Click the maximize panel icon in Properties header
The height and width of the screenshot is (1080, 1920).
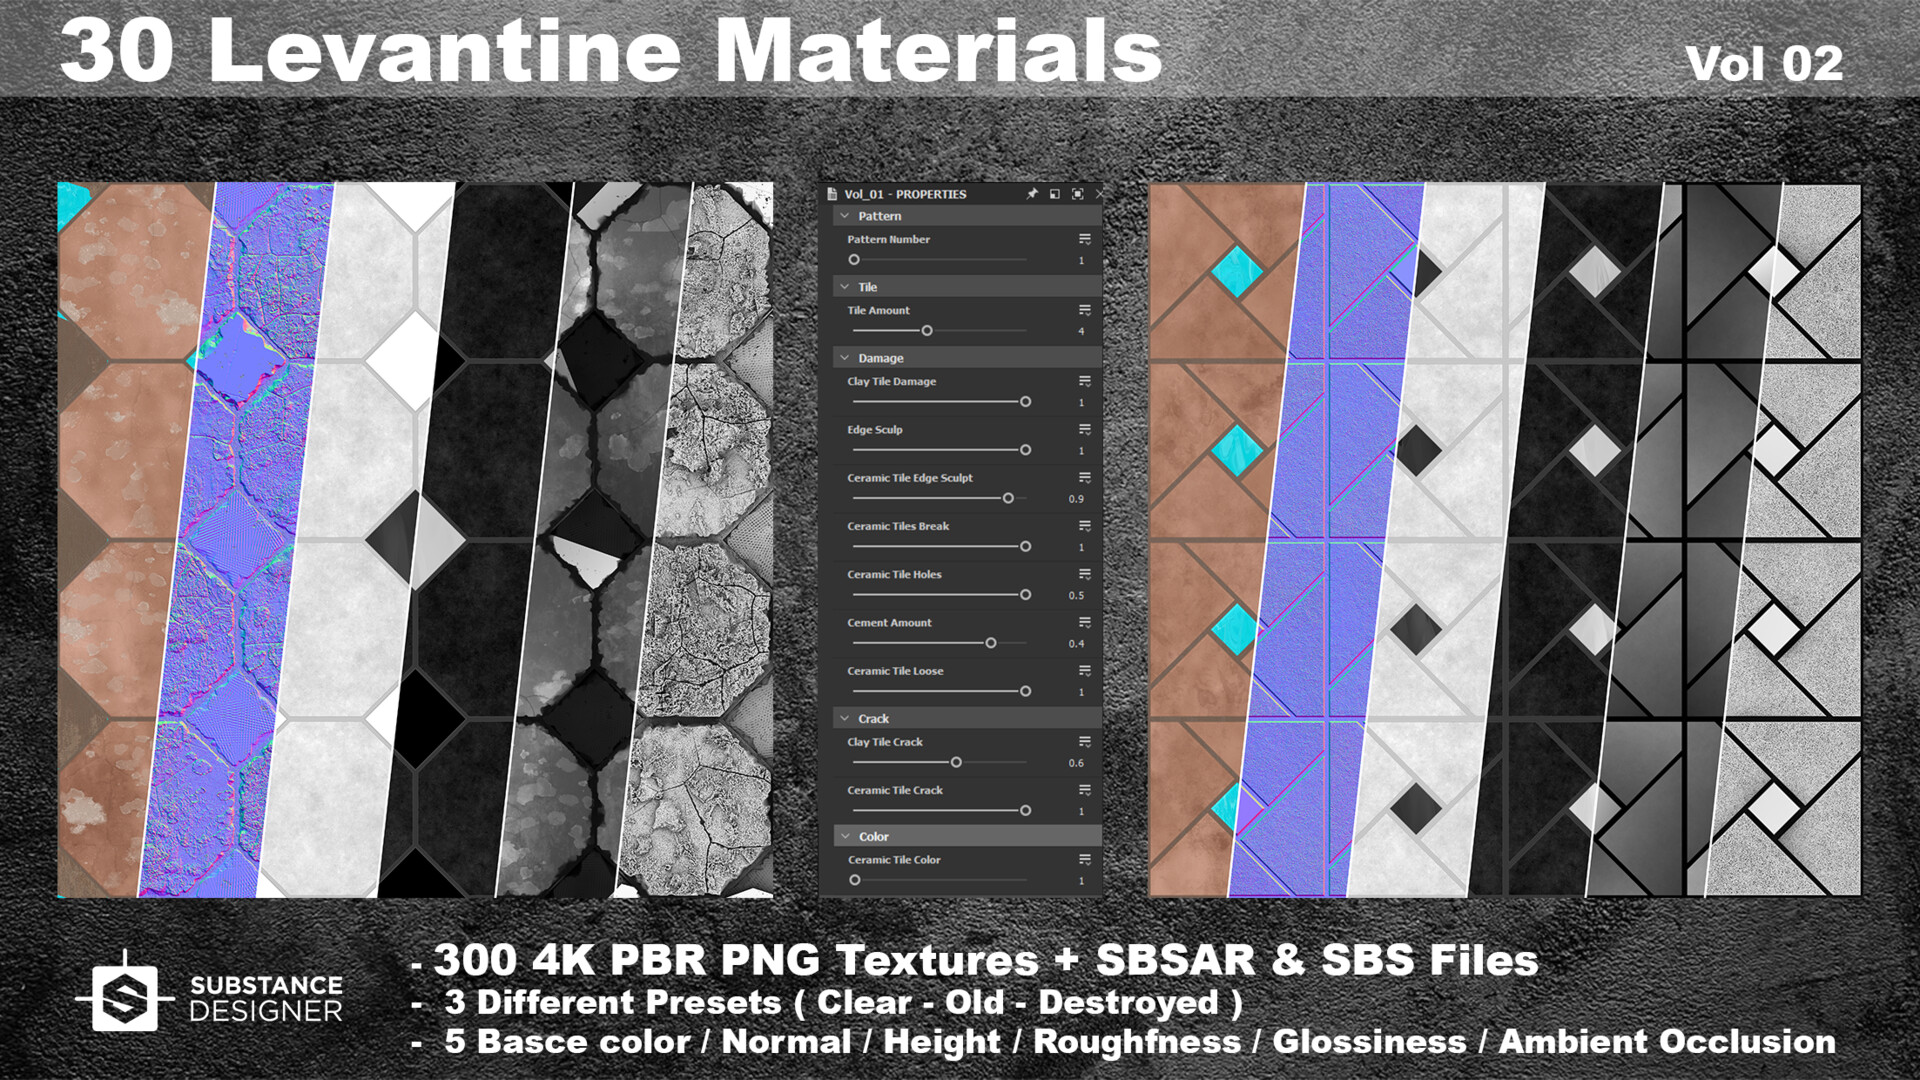(1078, 194)
